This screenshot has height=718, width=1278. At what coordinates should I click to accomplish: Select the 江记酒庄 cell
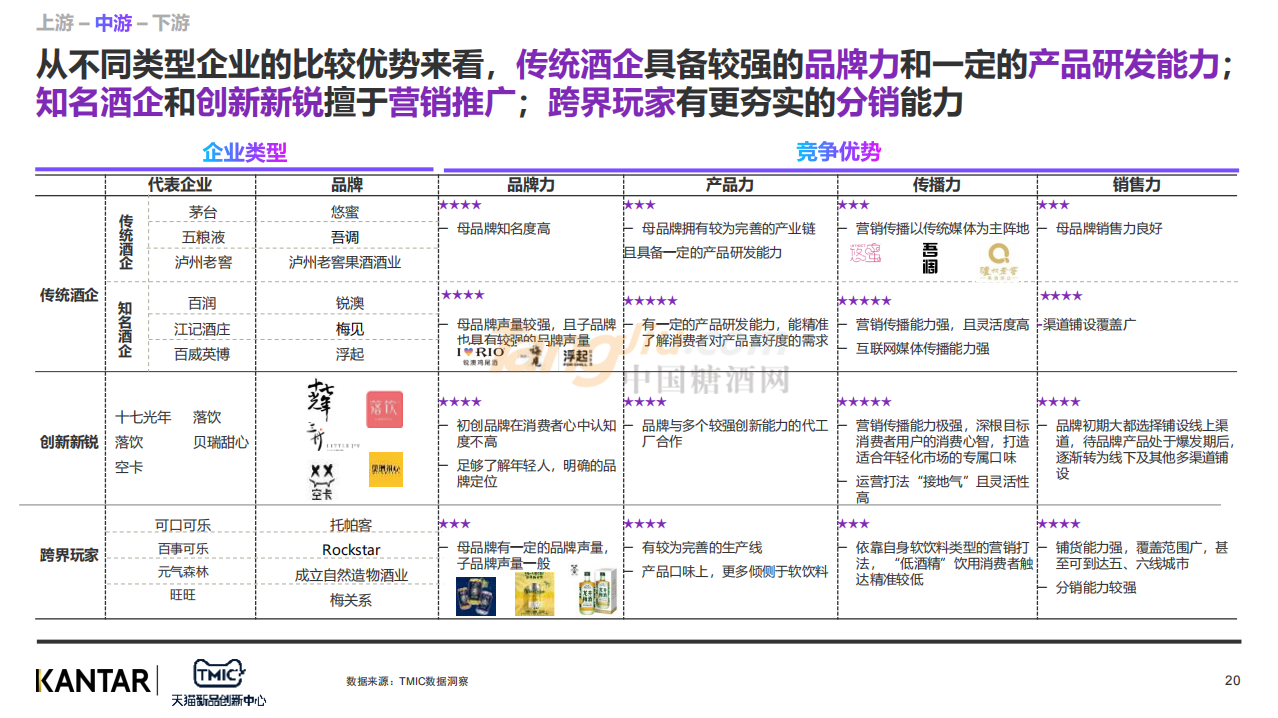(202, 329)
